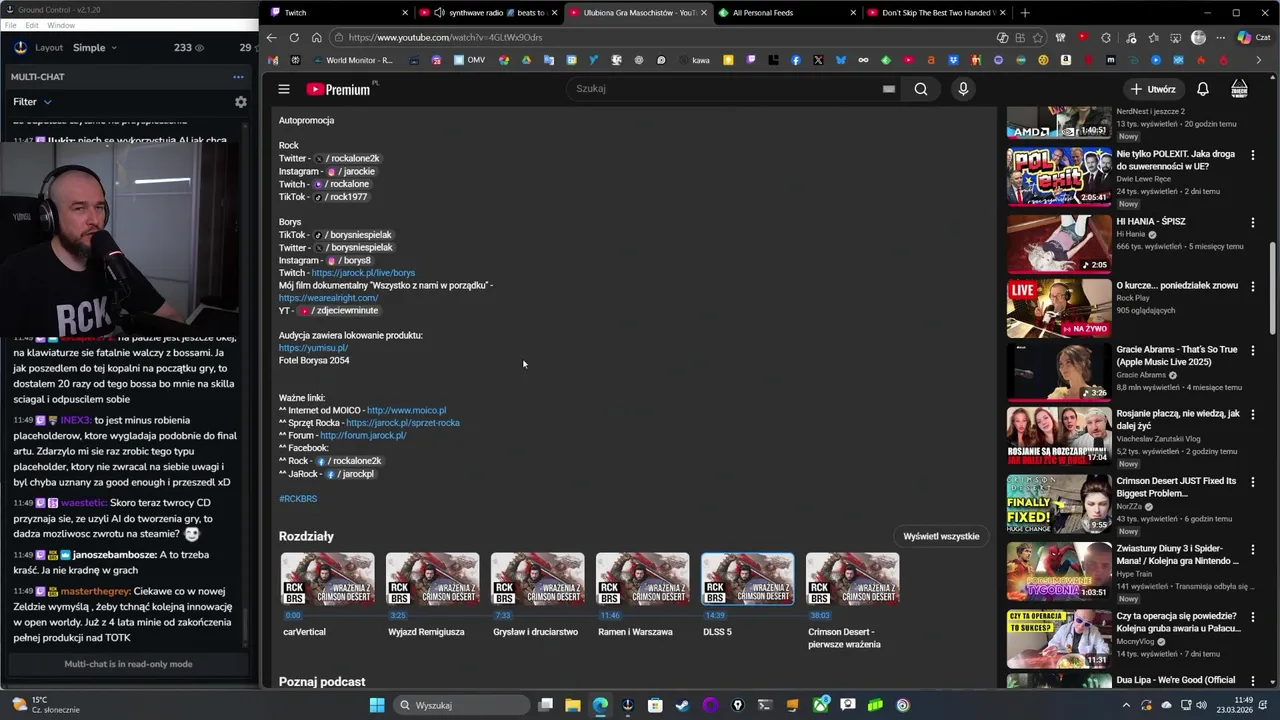Click the Wyświetl wszystkie chapters button
1280x720 pixels.
[941, 536]
